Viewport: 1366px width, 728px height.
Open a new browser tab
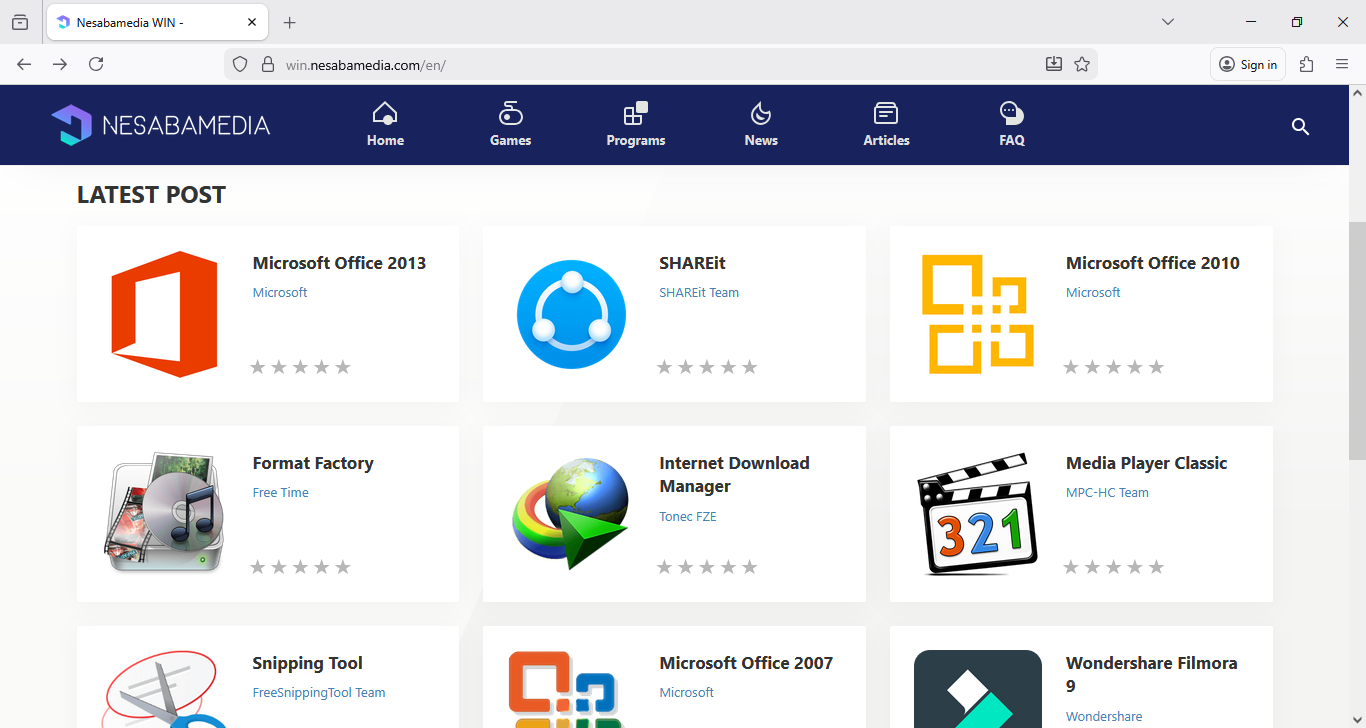(290, 22)
